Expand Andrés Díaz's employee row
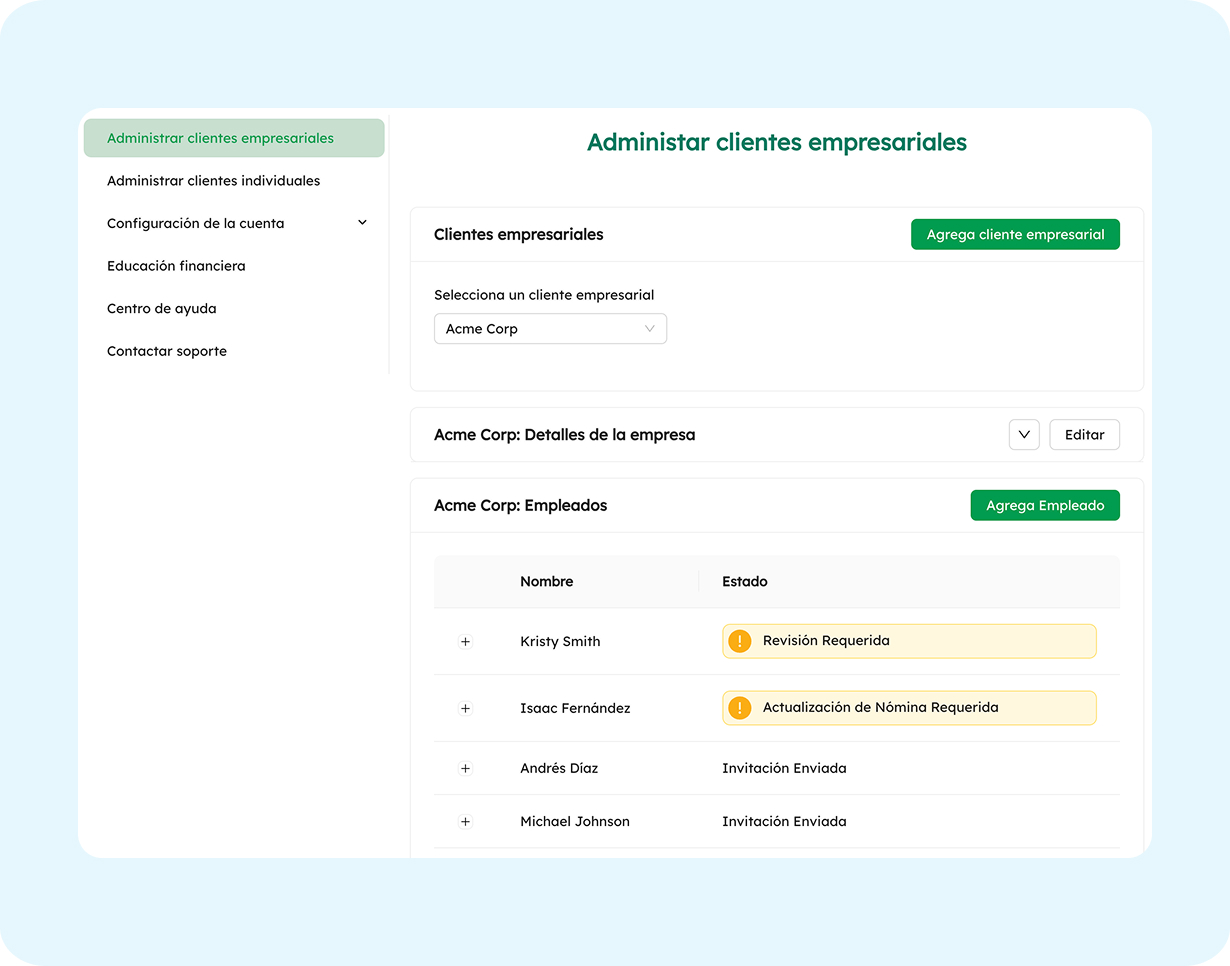Image resolution: width=1230 pixels, height=966 pixels. point(465,768)
